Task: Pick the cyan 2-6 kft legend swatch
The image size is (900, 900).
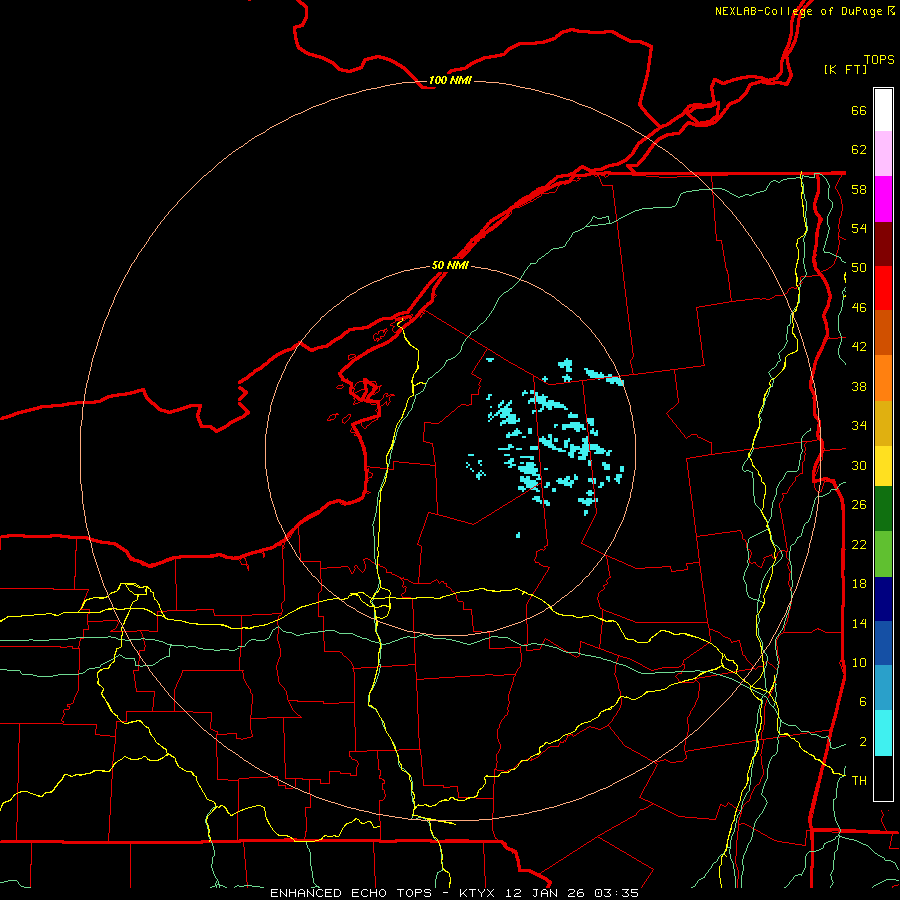Action: point(883,733)
